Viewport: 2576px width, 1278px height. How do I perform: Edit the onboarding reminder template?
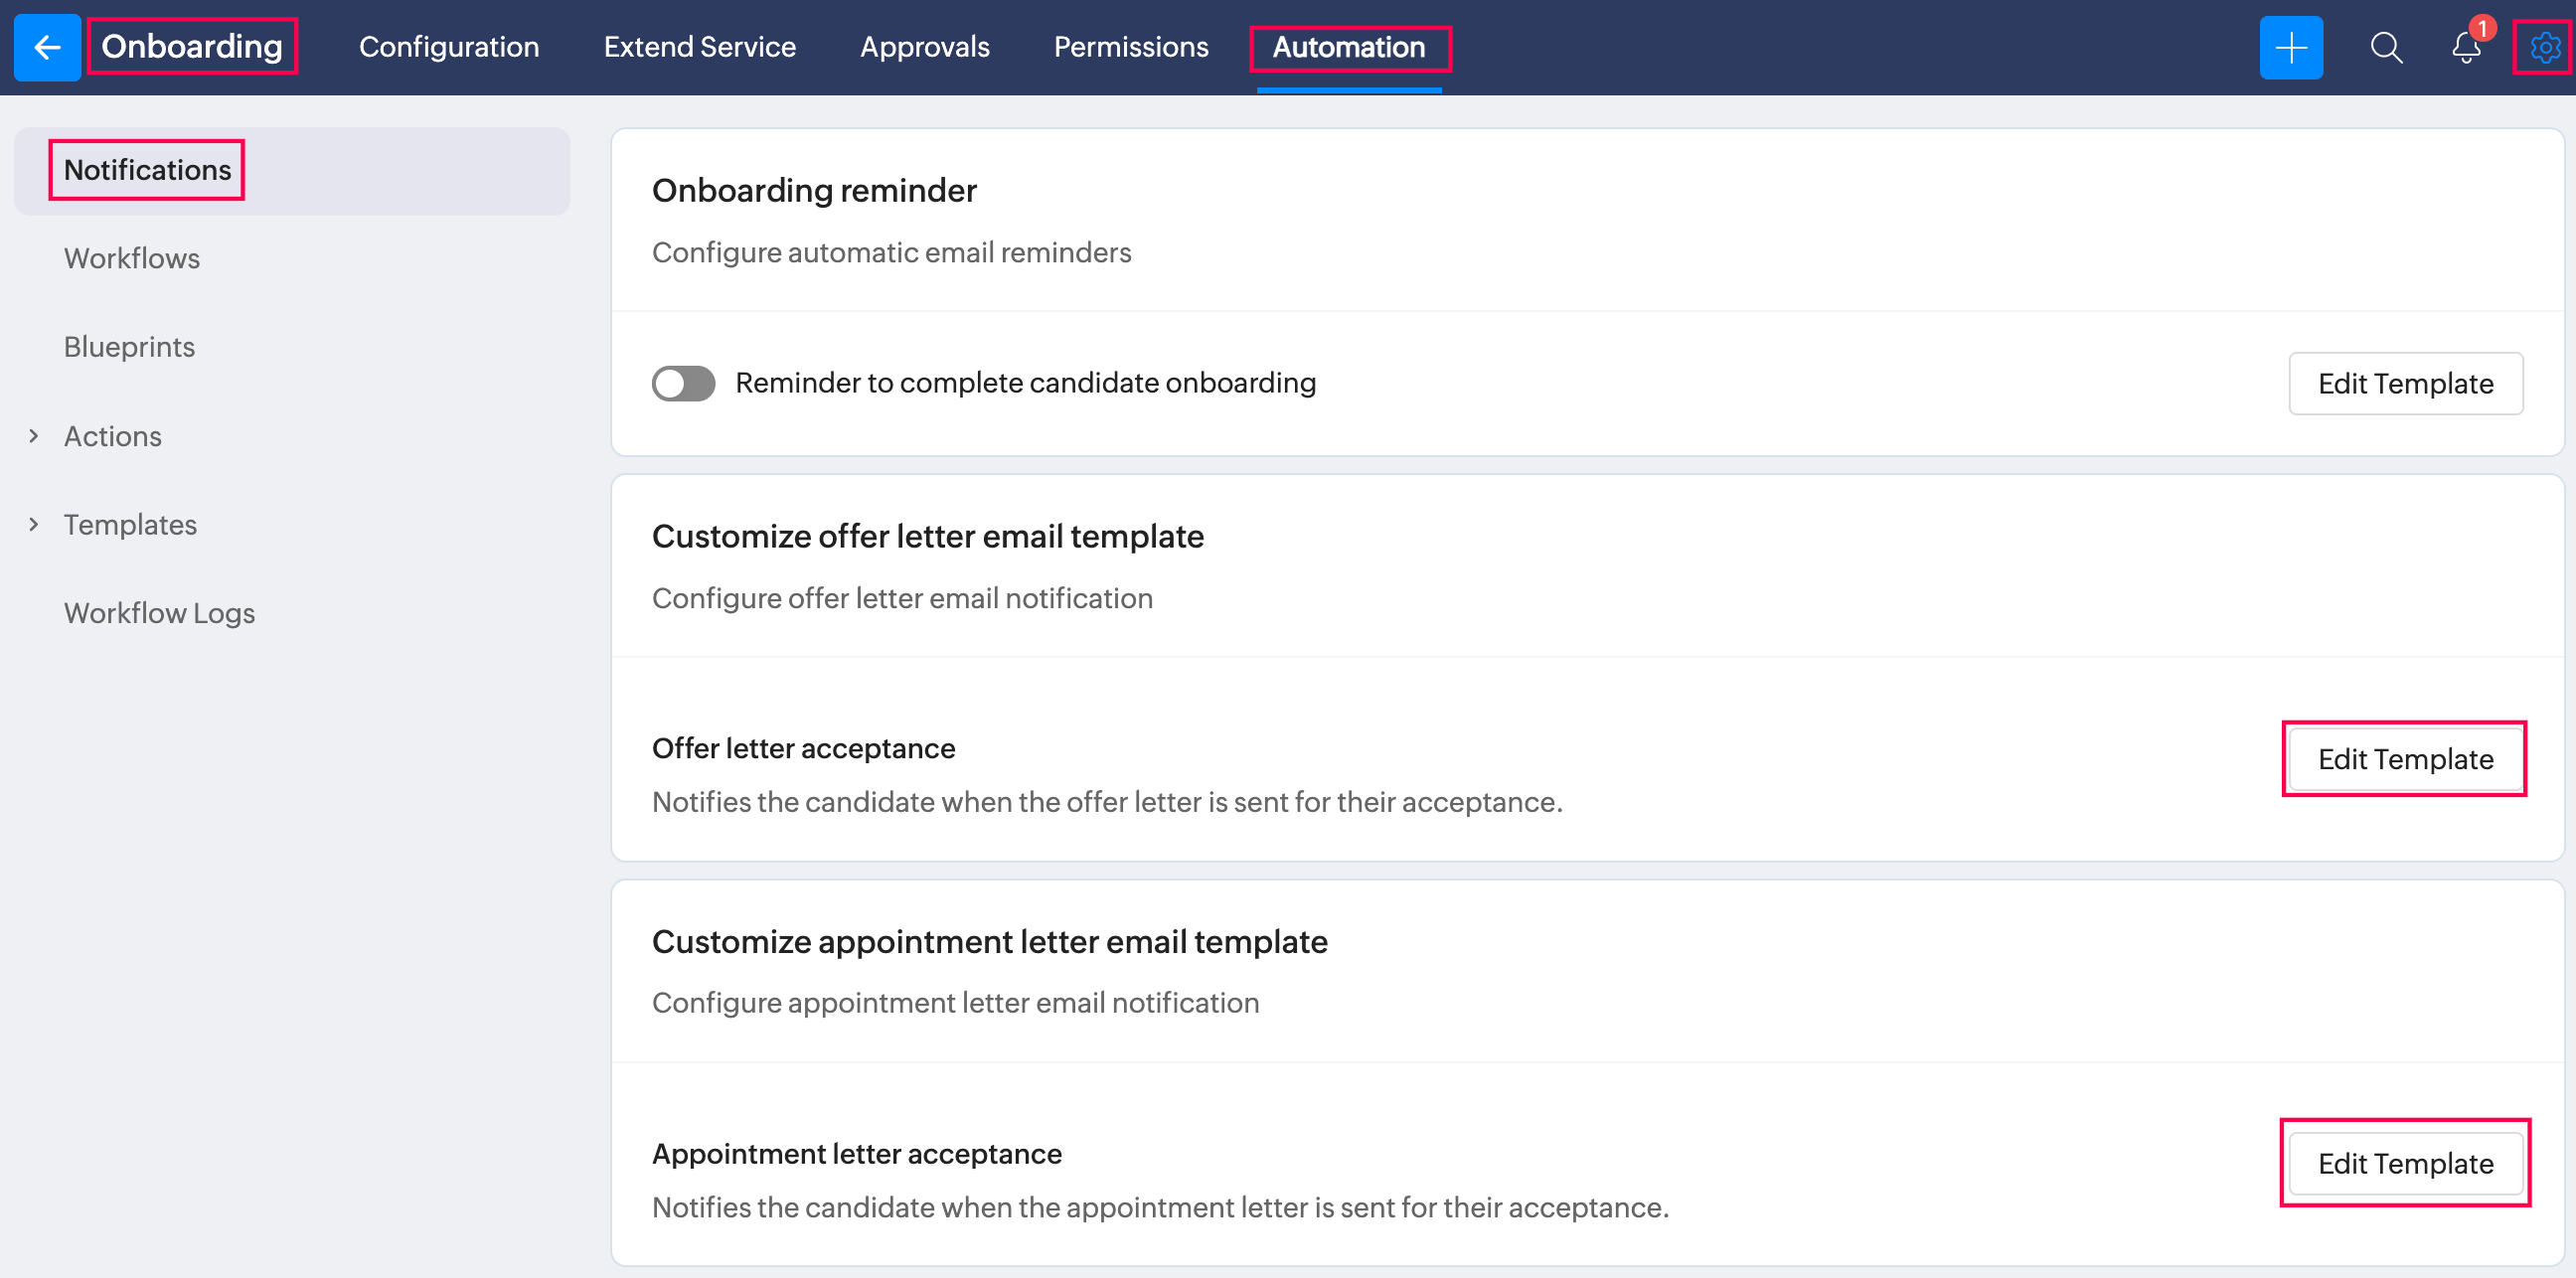[x=2405, y=383]
